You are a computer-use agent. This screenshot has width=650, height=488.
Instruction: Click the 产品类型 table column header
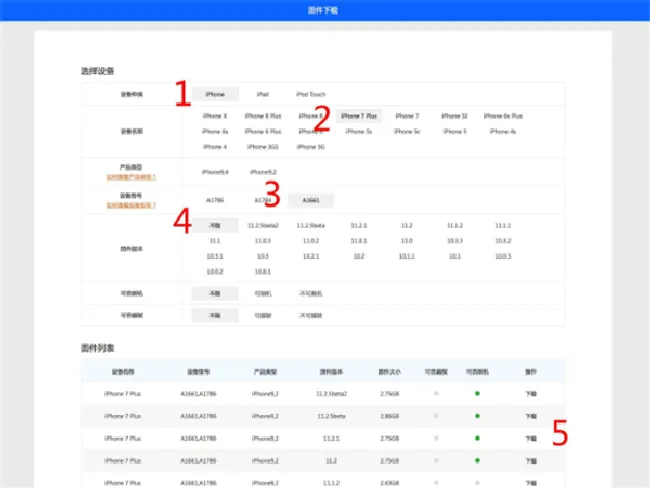265,372
